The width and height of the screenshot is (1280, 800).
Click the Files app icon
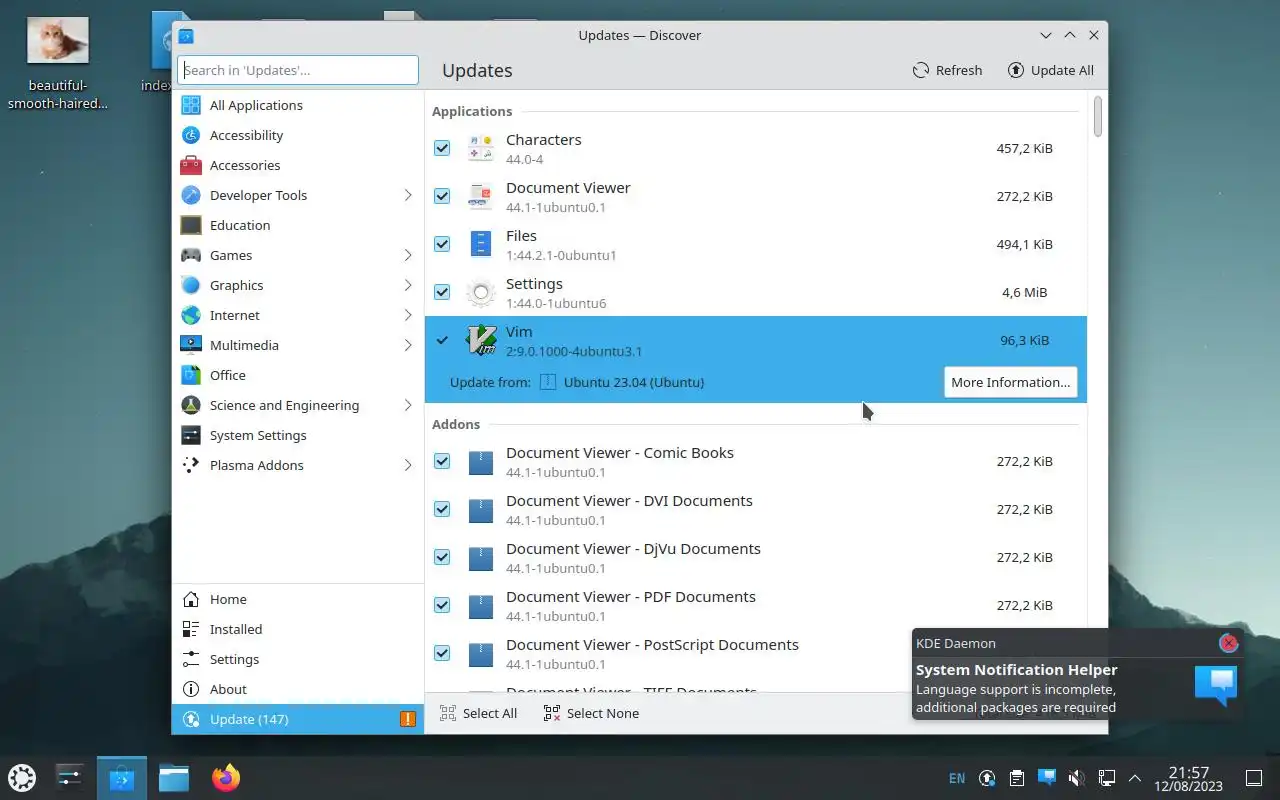click(x=481, y=244)
